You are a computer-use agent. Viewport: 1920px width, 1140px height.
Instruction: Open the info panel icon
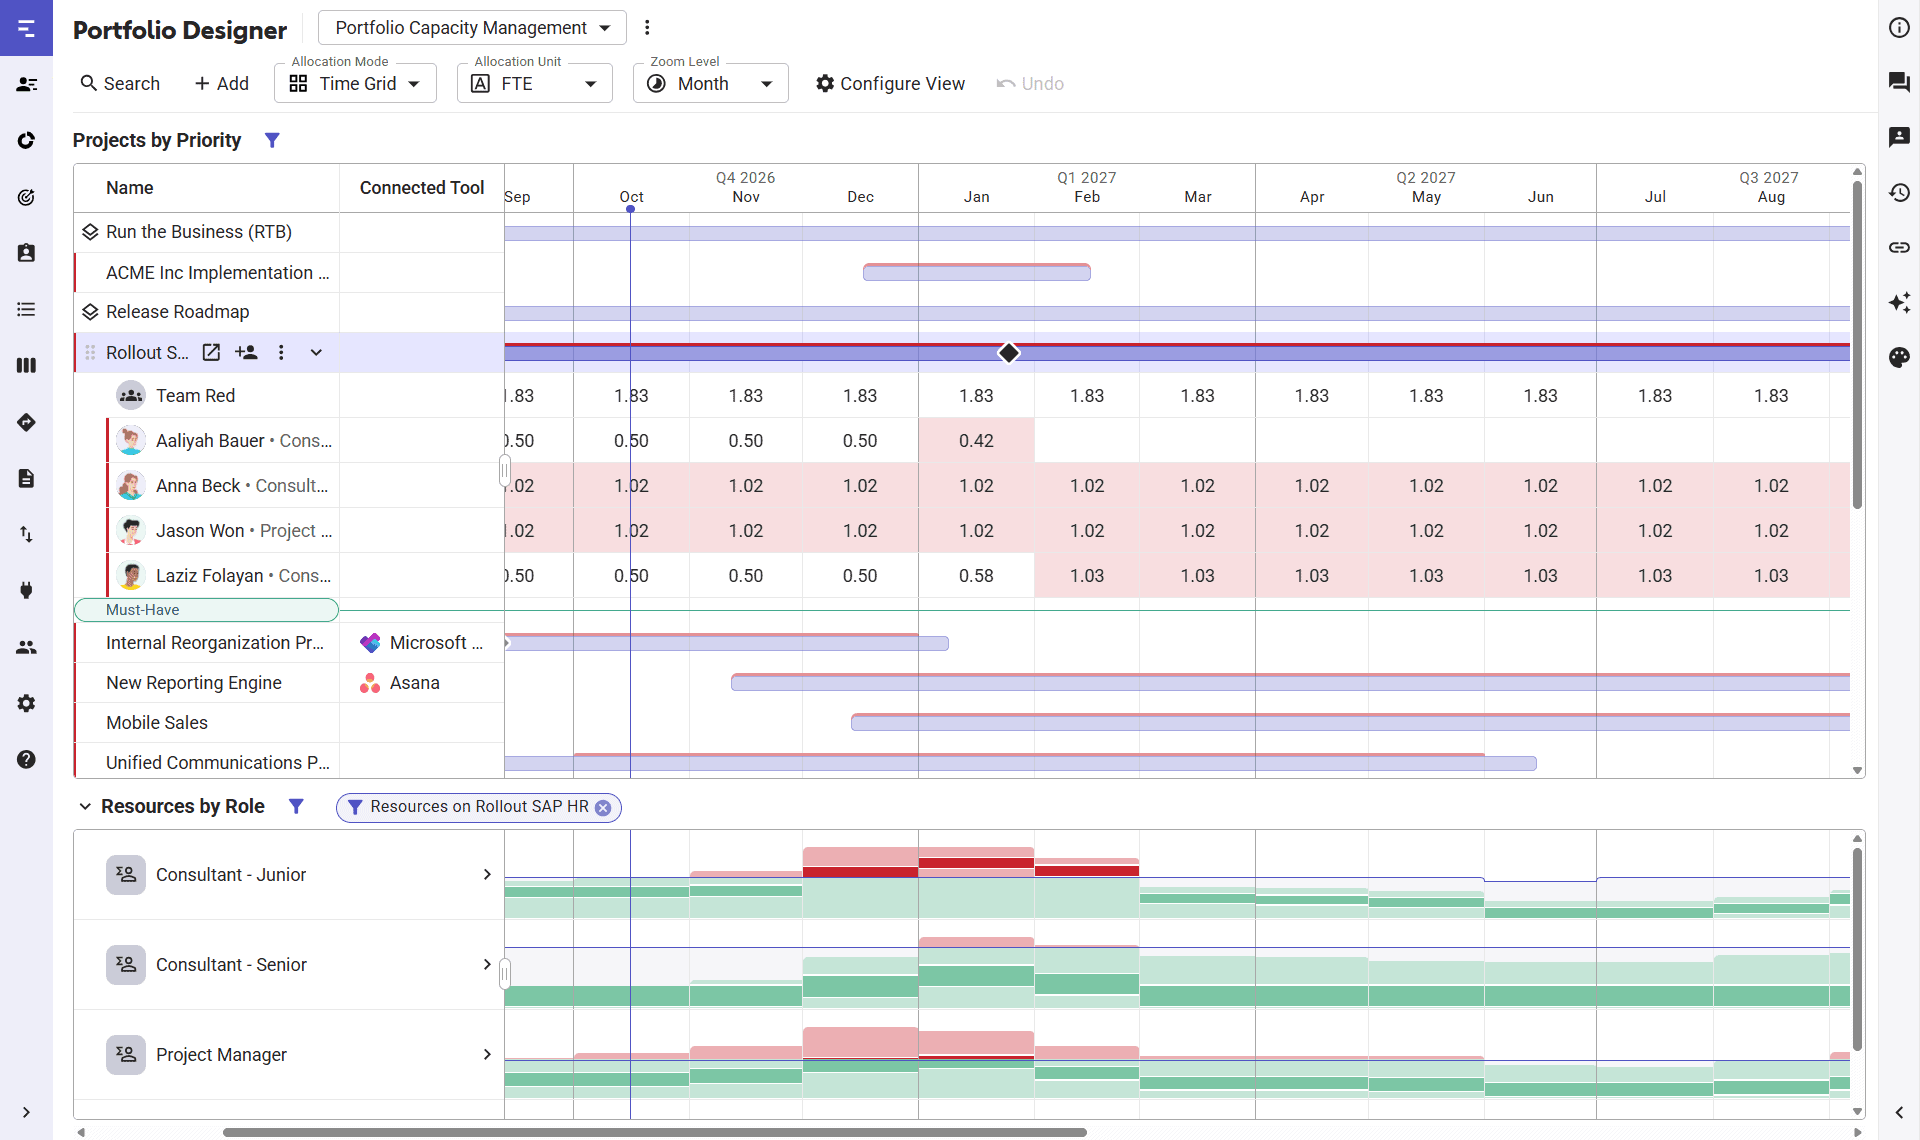click(x=1899, y=28)
